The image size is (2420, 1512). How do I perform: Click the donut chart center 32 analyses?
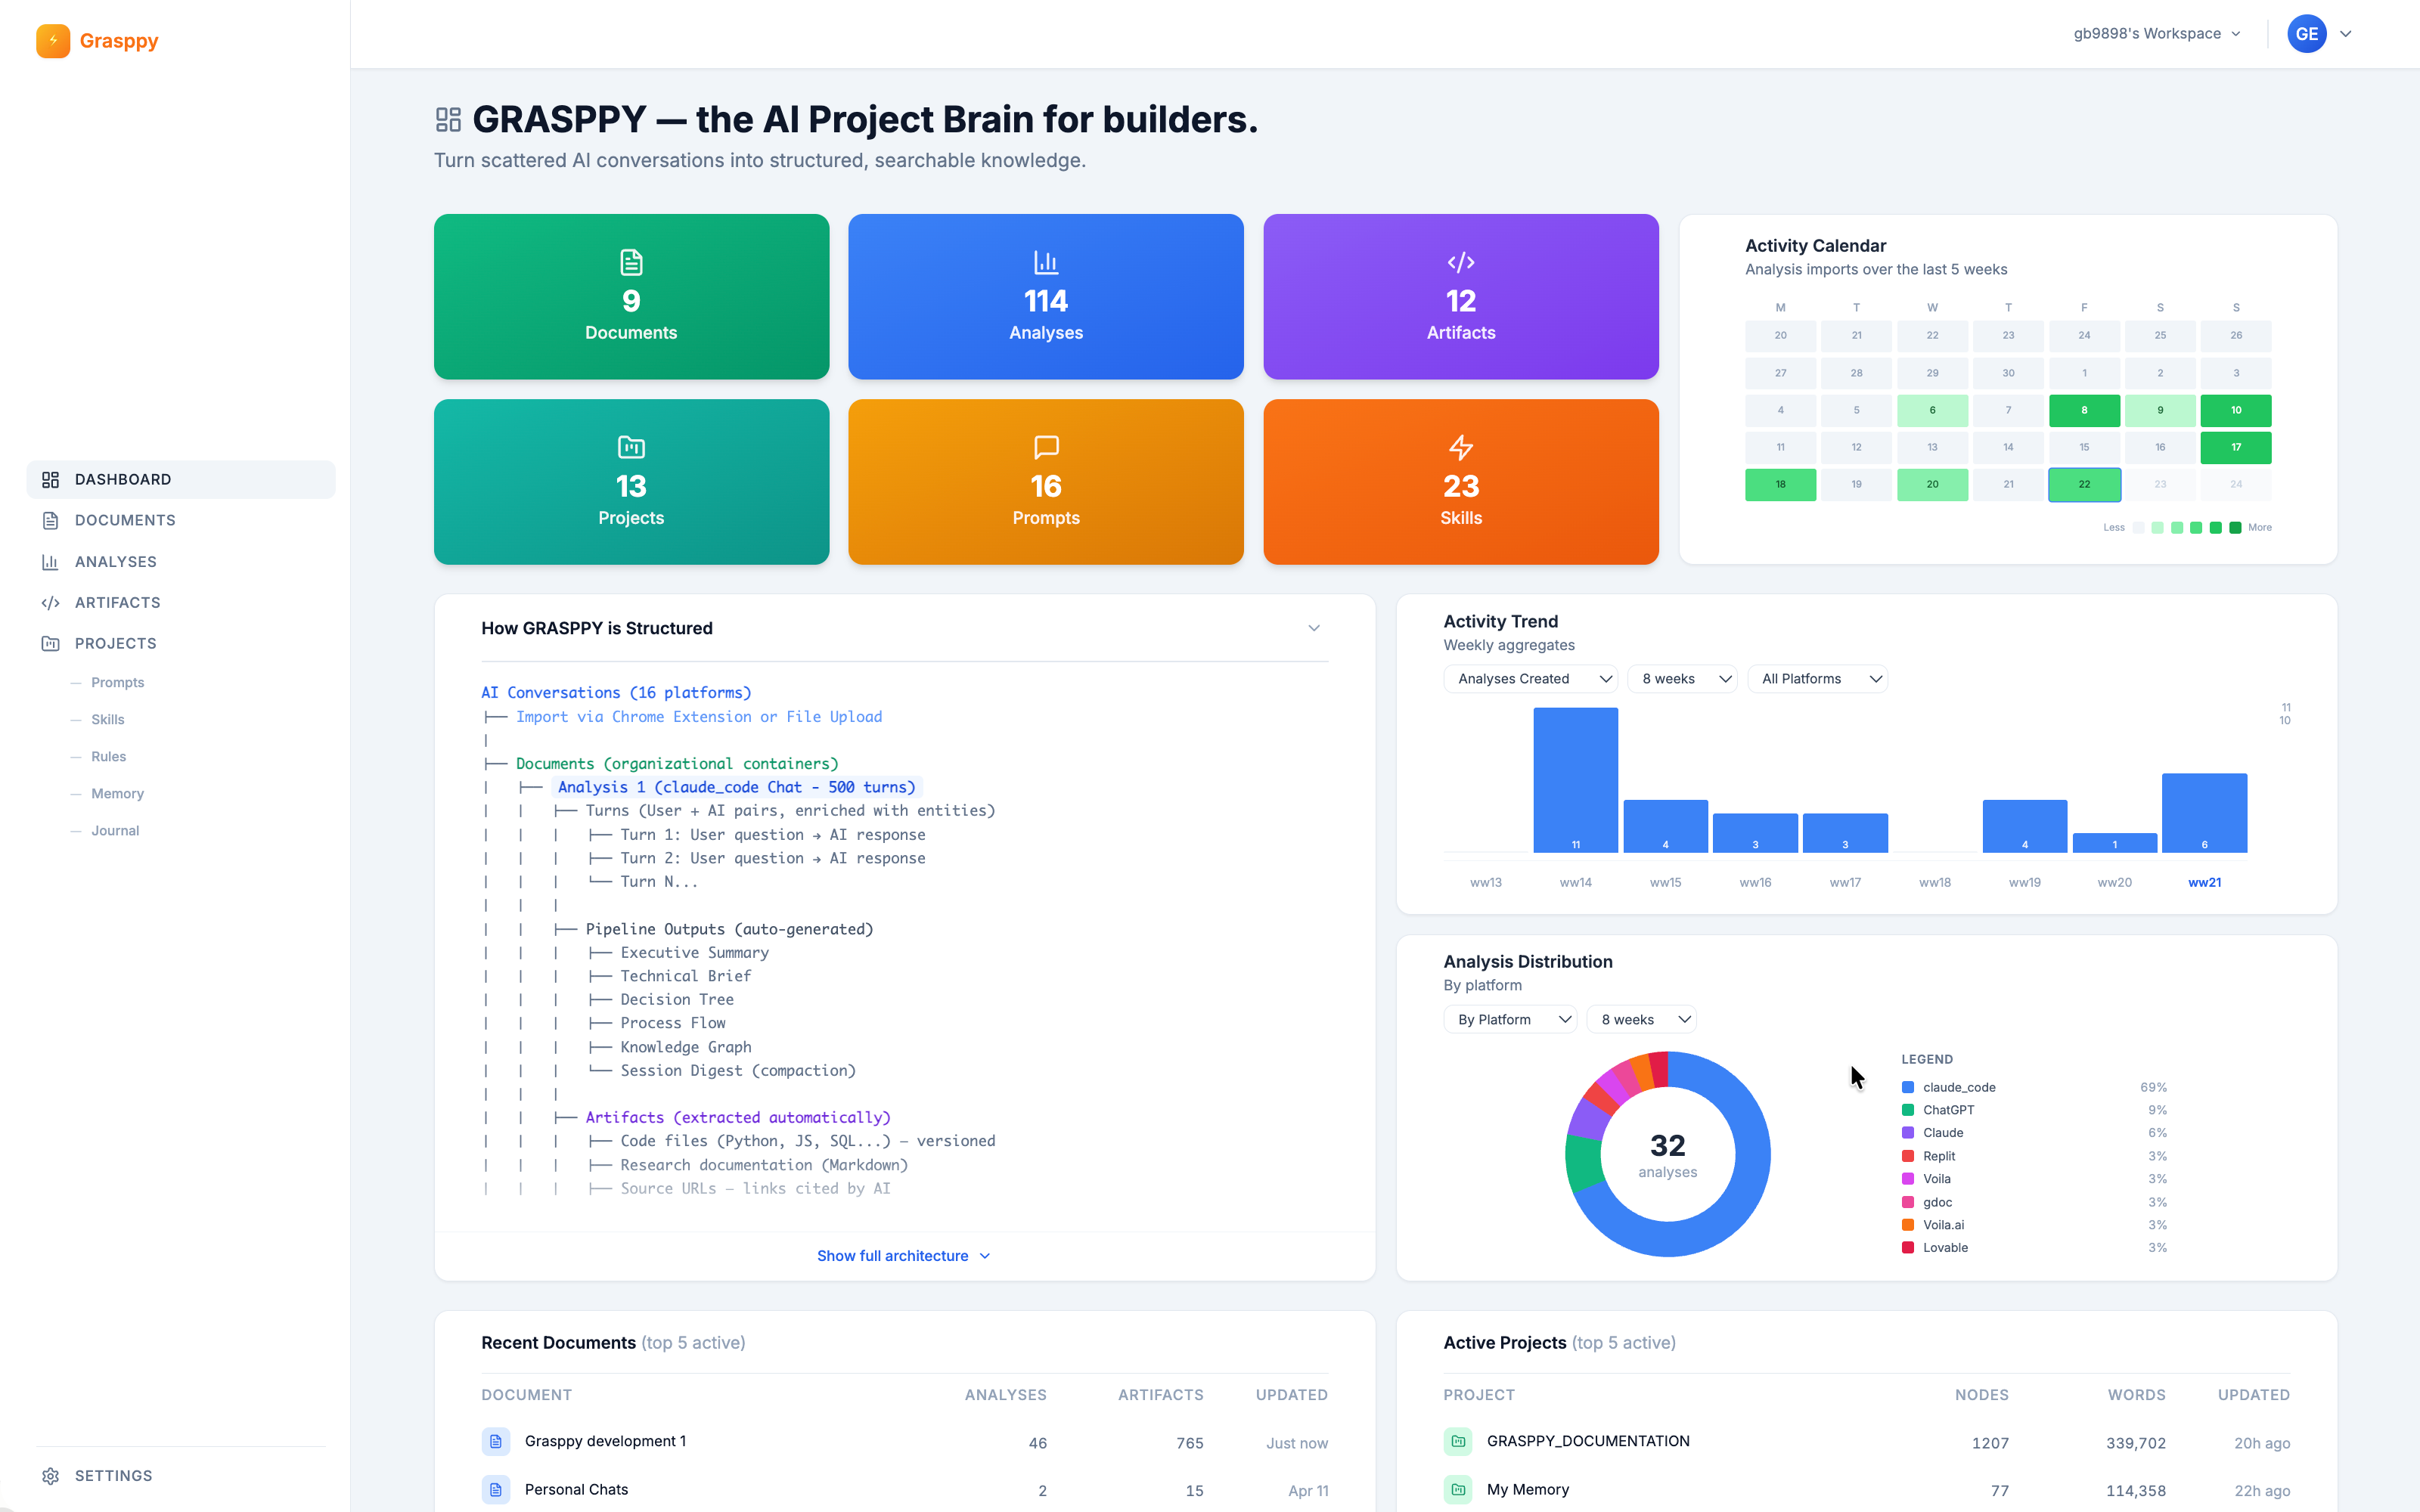tap(1667, 1154)
